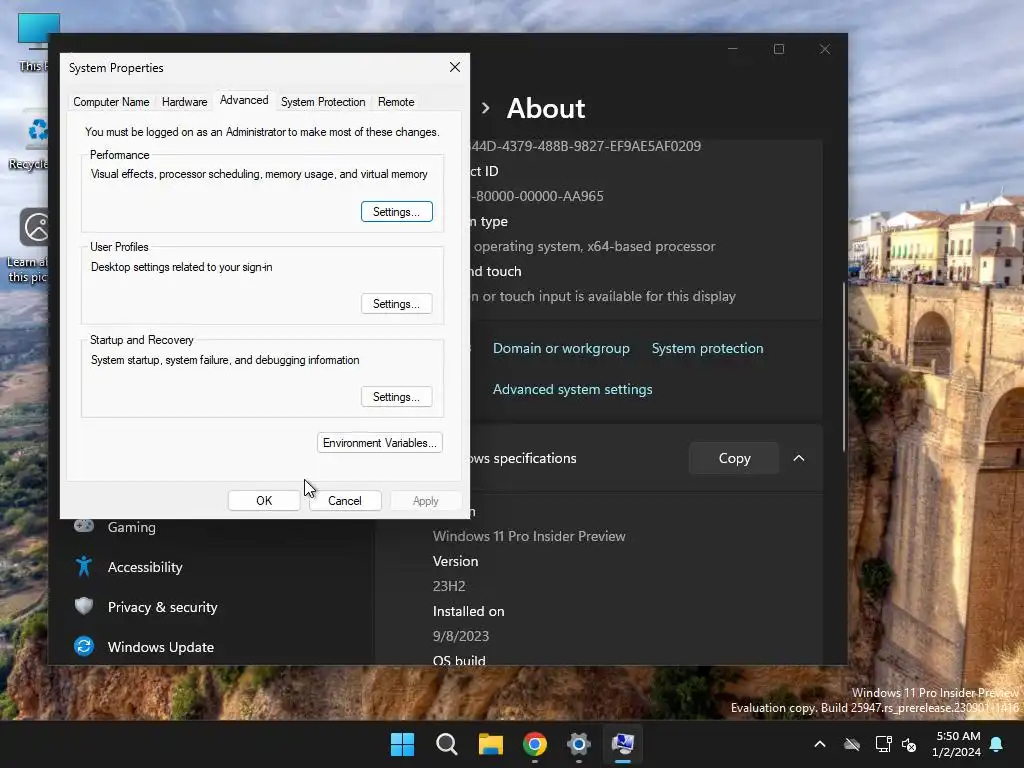
Task: Click the 9/8/2023 installed date
Action: pyautogui.click(x=460, y=636)
